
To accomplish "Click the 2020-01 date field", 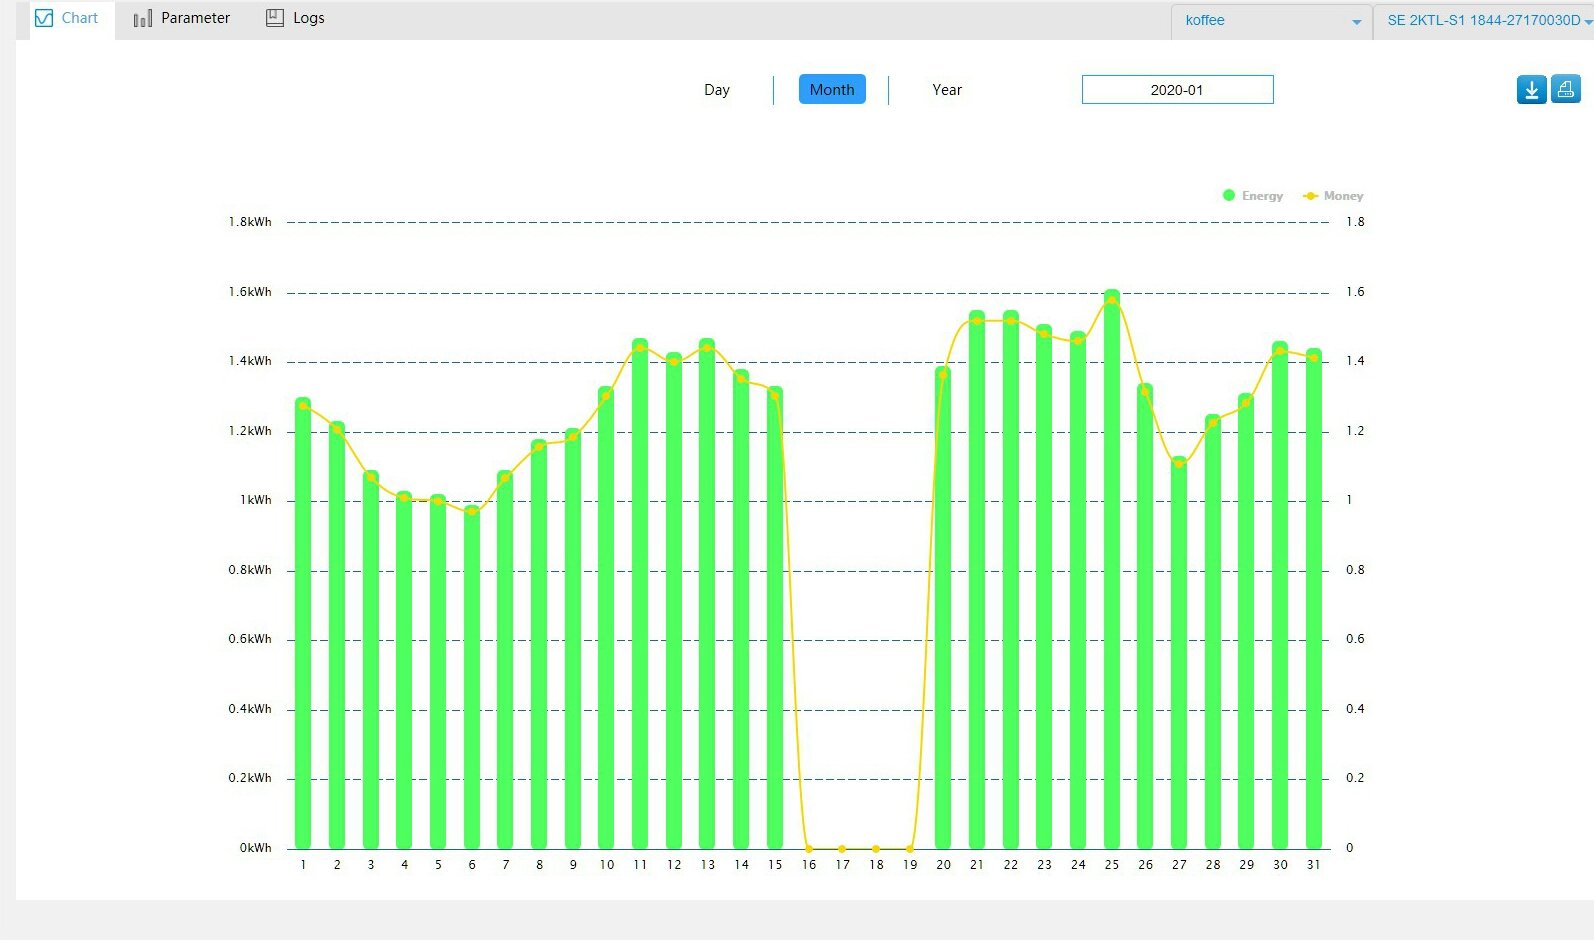I will pos(1177,90).
